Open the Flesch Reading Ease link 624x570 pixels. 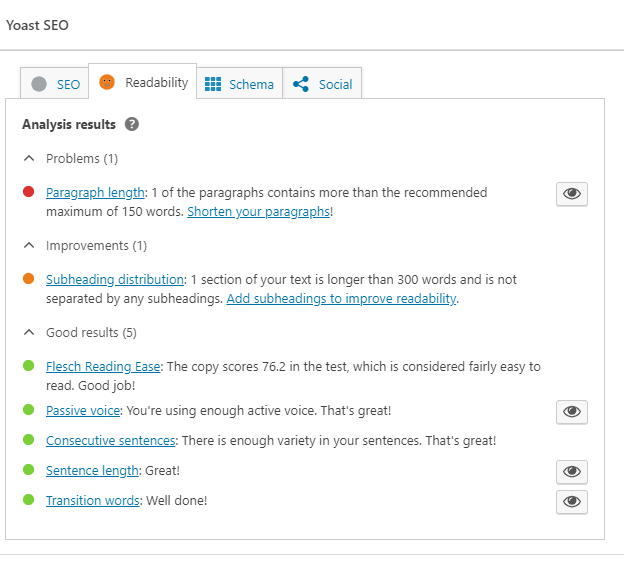[103, 367]
